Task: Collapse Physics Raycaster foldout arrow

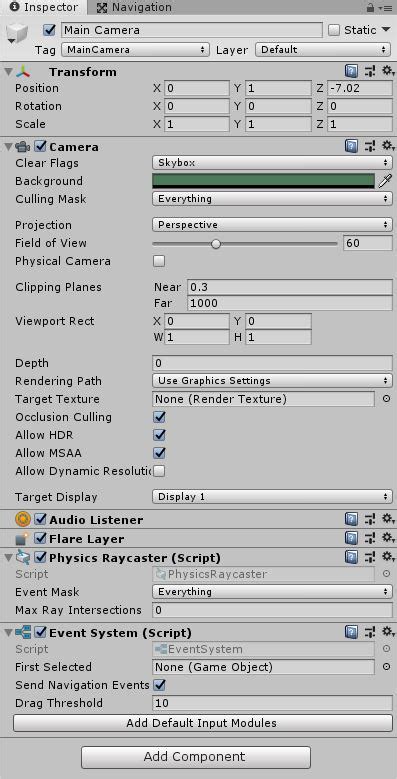Action: coord(8,557)
